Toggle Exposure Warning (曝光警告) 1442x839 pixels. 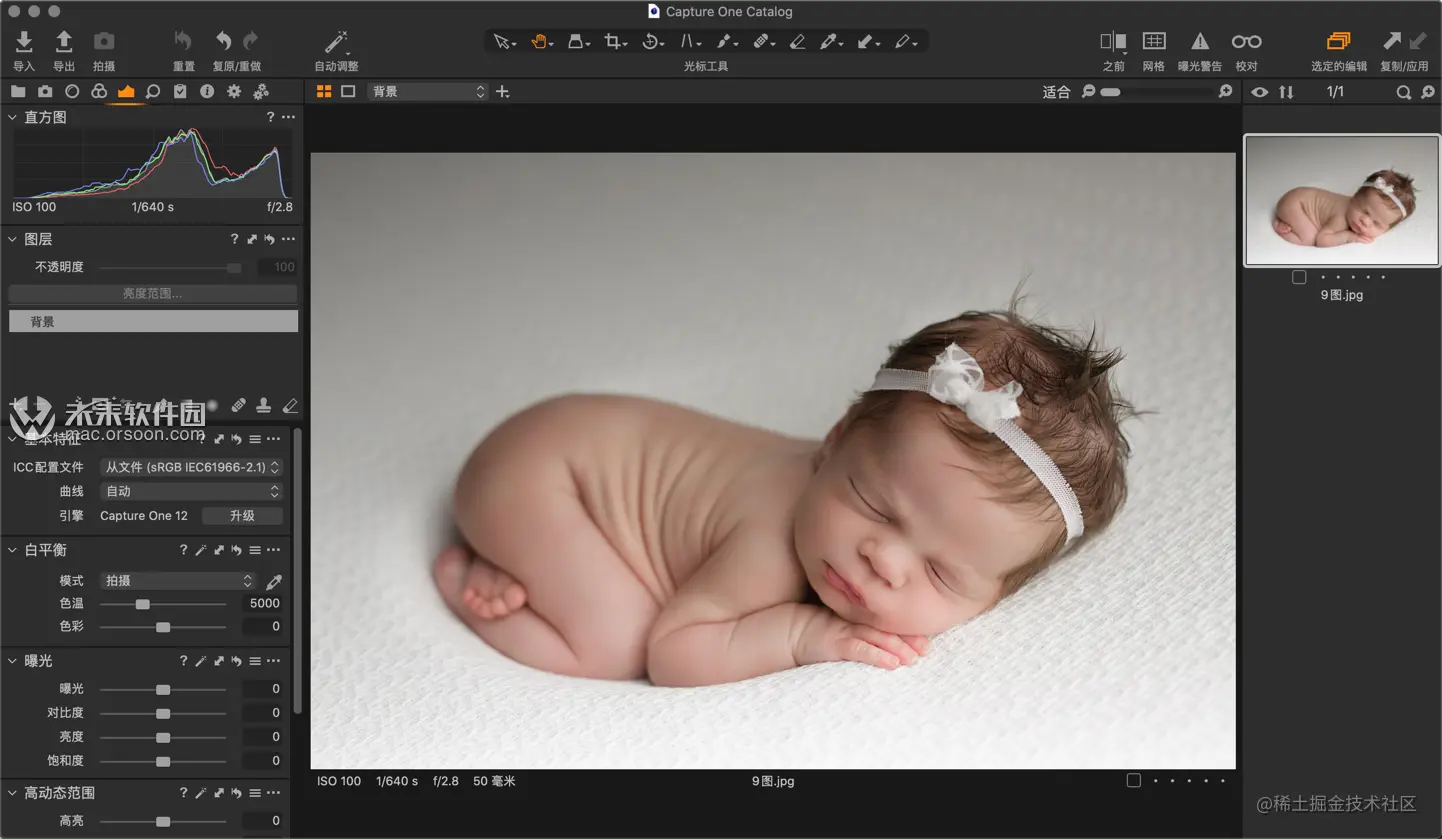click(x=1200, y=41)
